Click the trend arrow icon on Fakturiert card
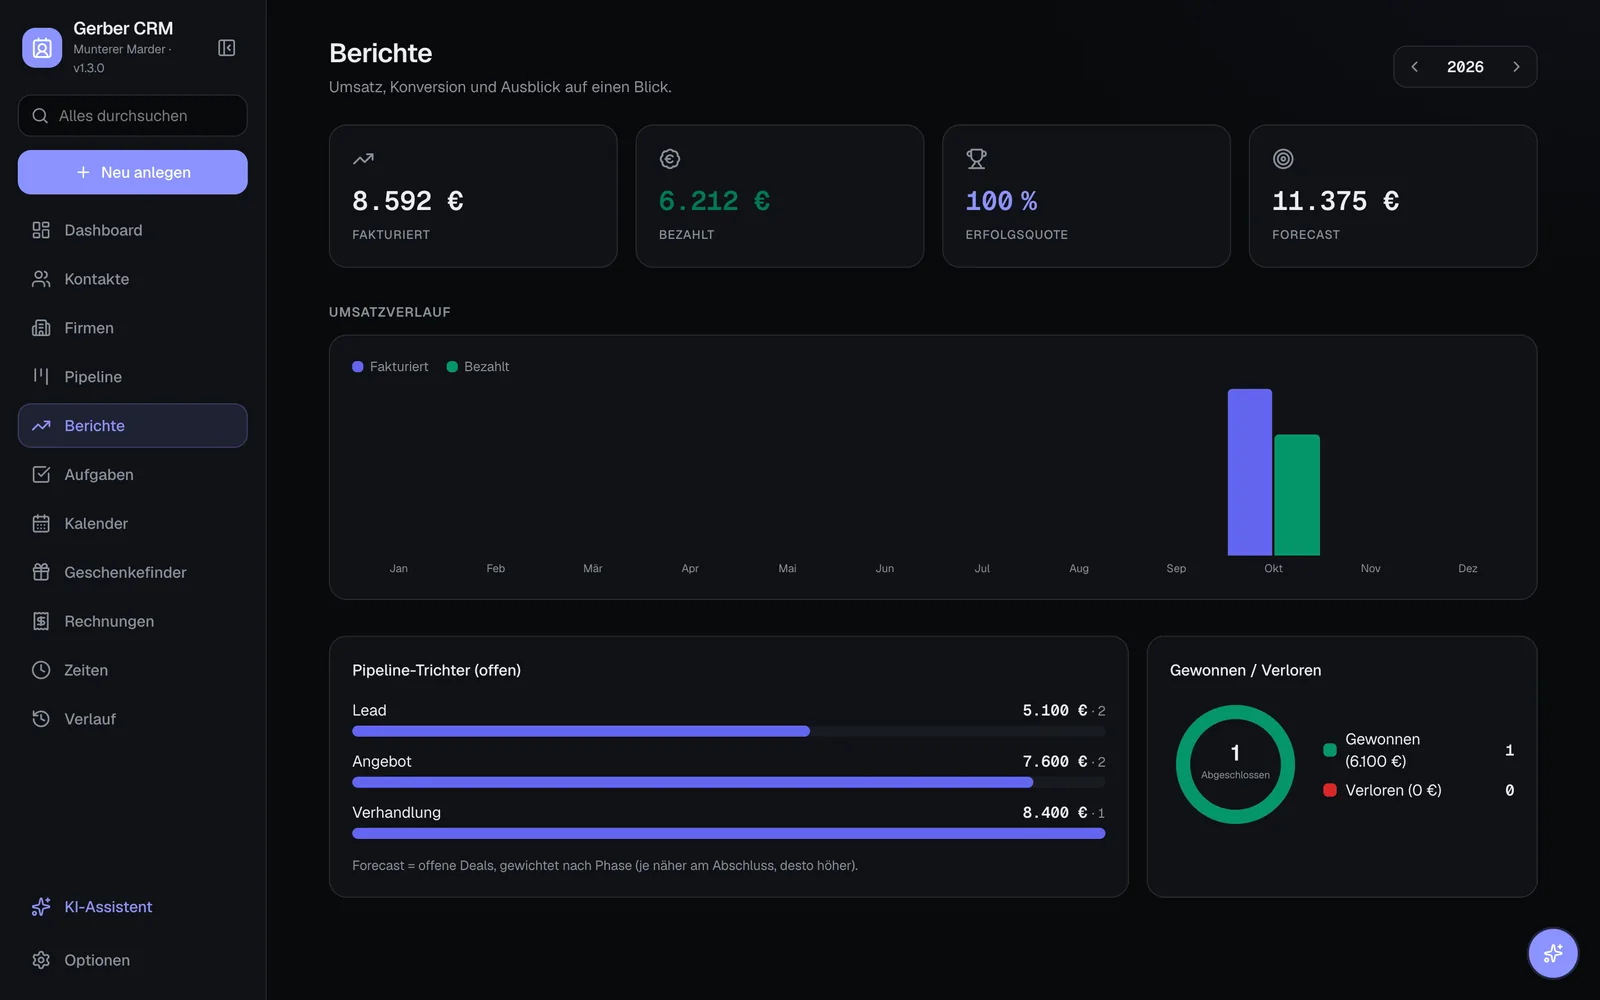 [x=363, y=159]
